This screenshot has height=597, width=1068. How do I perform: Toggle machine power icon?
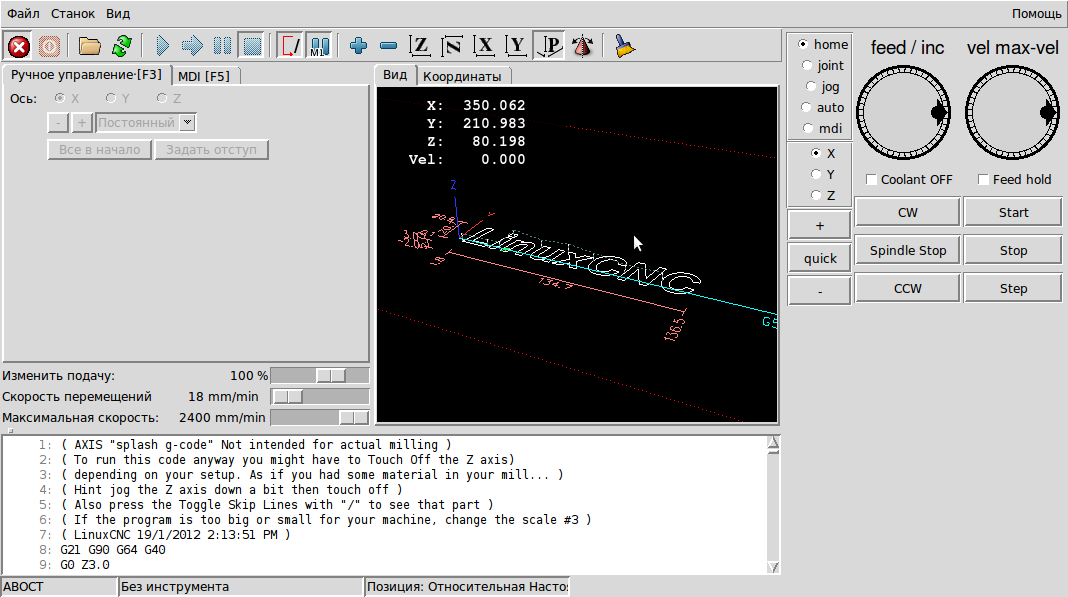[x=49, y=46]
